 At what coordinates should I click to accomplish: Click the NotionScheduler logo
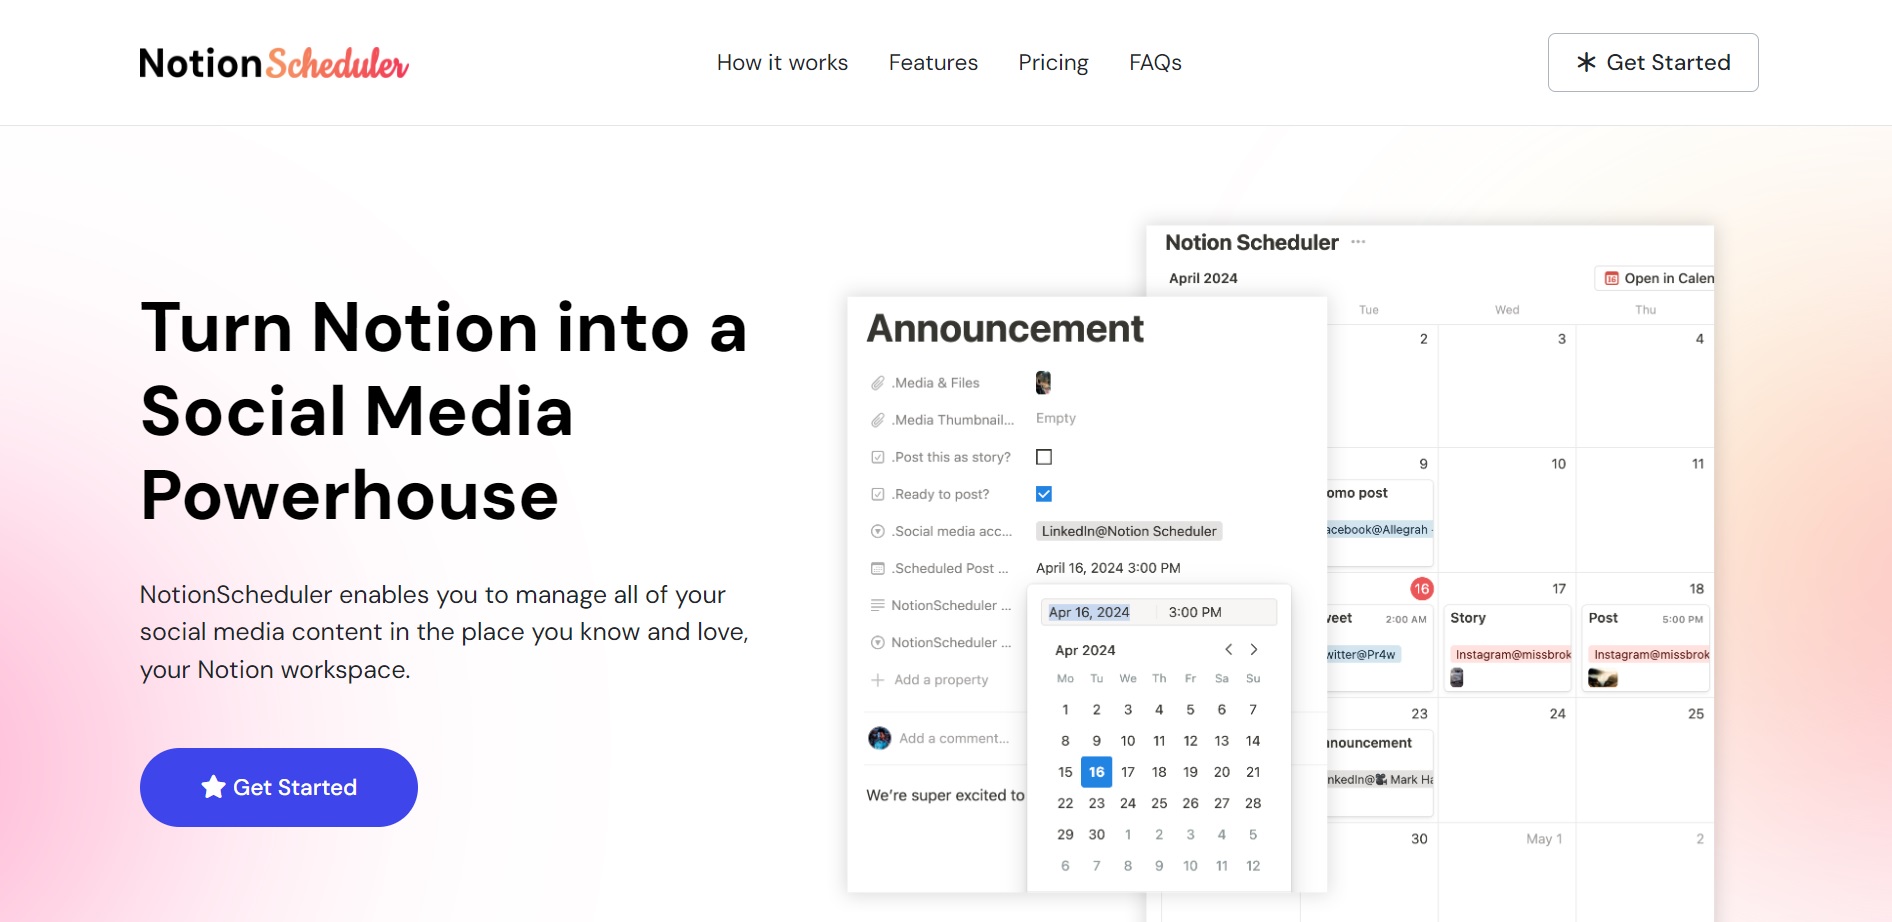tap(274, 63)
